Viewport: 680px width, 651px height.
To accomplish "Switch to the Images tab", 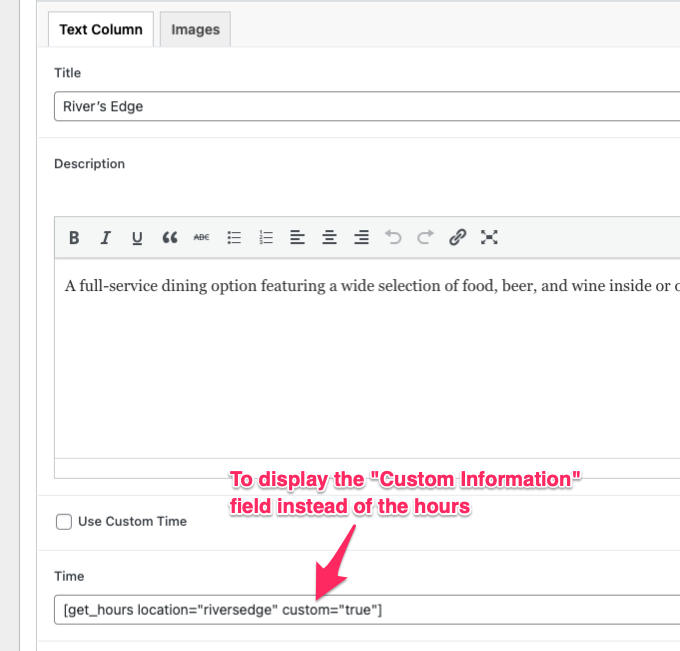I will click(x=195, y=29).
